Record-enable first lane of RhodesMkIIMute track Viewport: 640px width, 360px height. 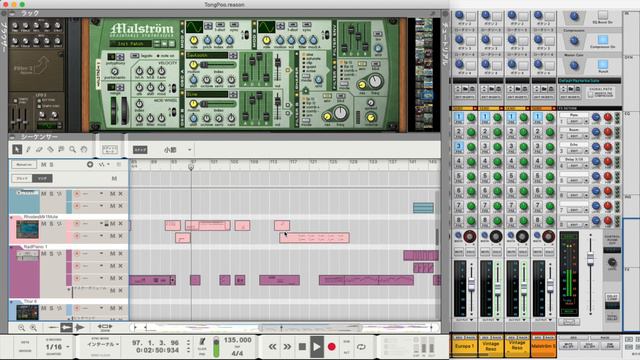(x=77, y=224)
